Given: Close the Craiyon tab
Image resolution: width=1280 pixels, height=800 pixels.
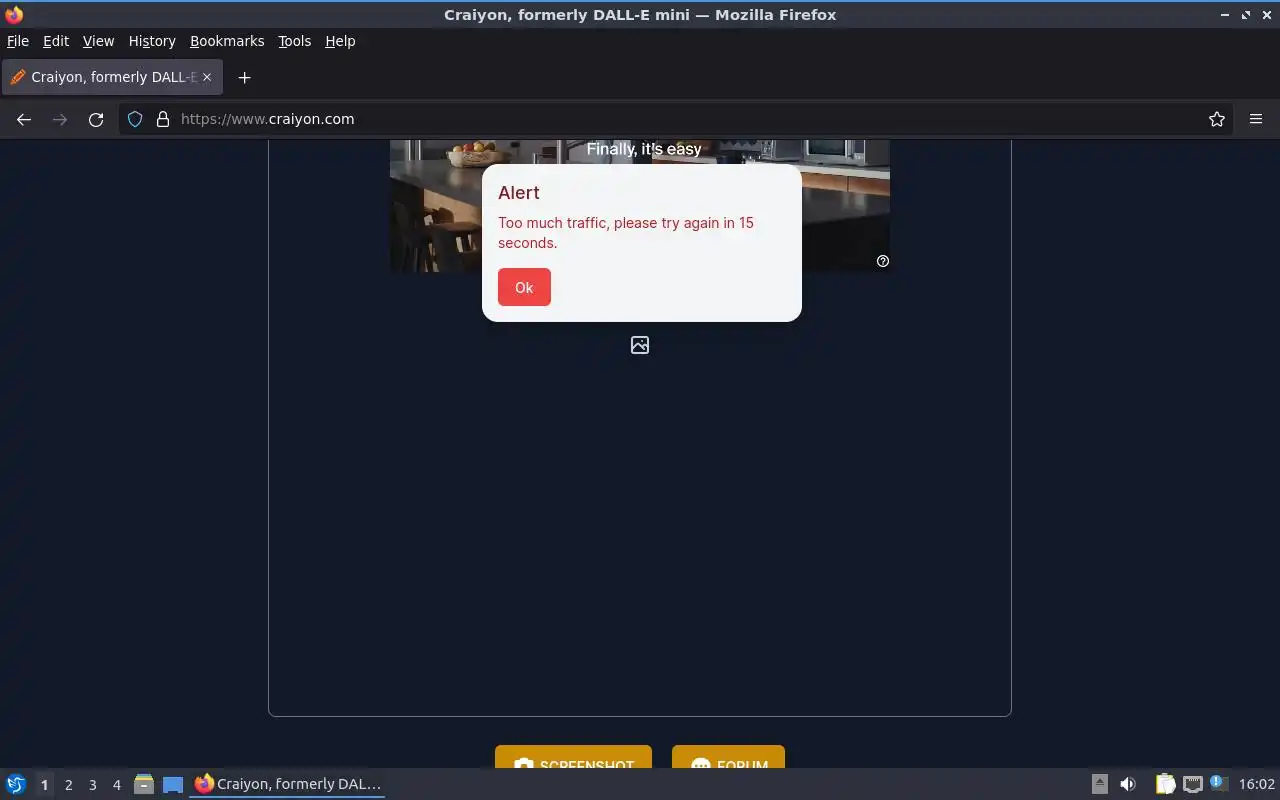Looking at the screenshot, I should (207, 77).
